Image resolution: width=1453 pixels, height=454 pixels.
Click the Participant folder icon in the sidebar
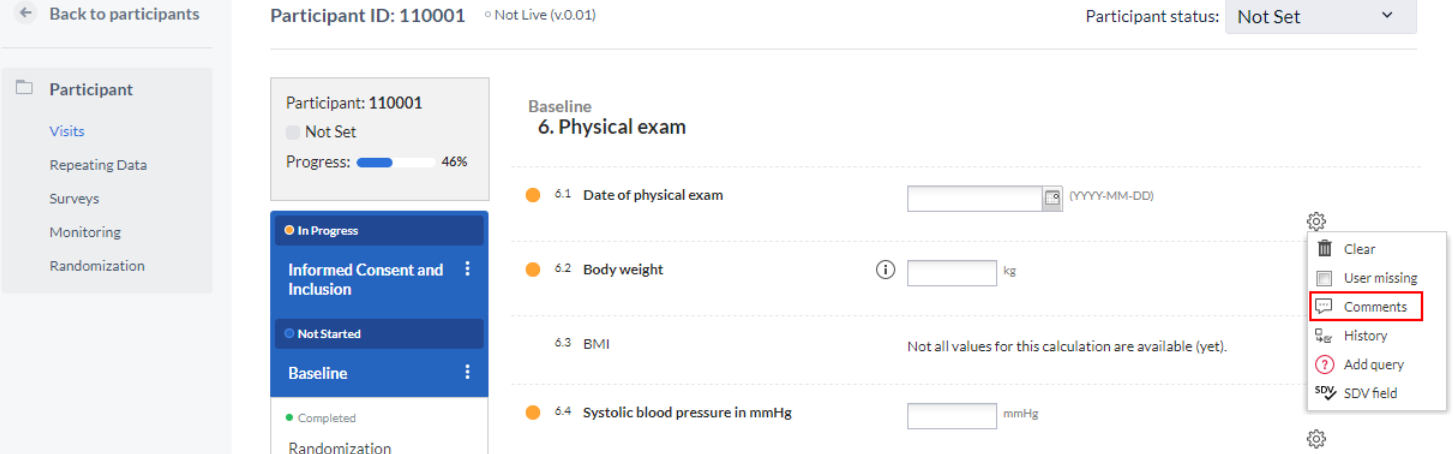click(25, 89)
